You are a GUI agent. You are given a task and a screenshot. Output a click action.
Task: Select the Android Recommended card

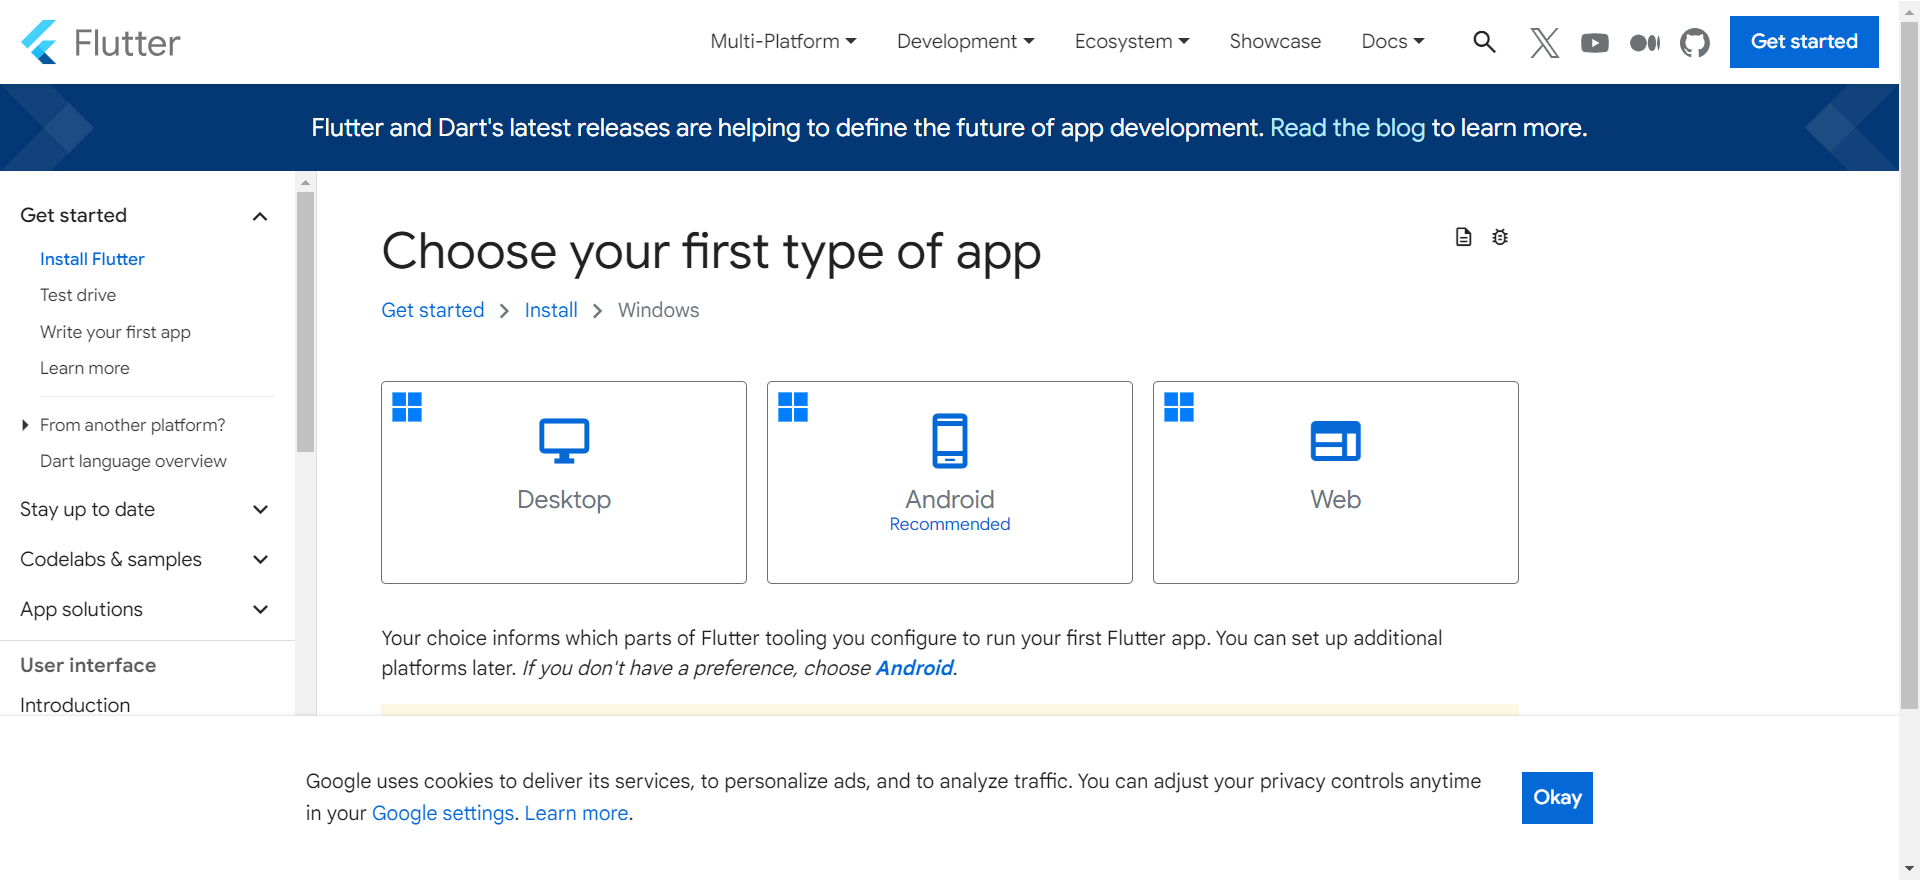click(949, 482)
